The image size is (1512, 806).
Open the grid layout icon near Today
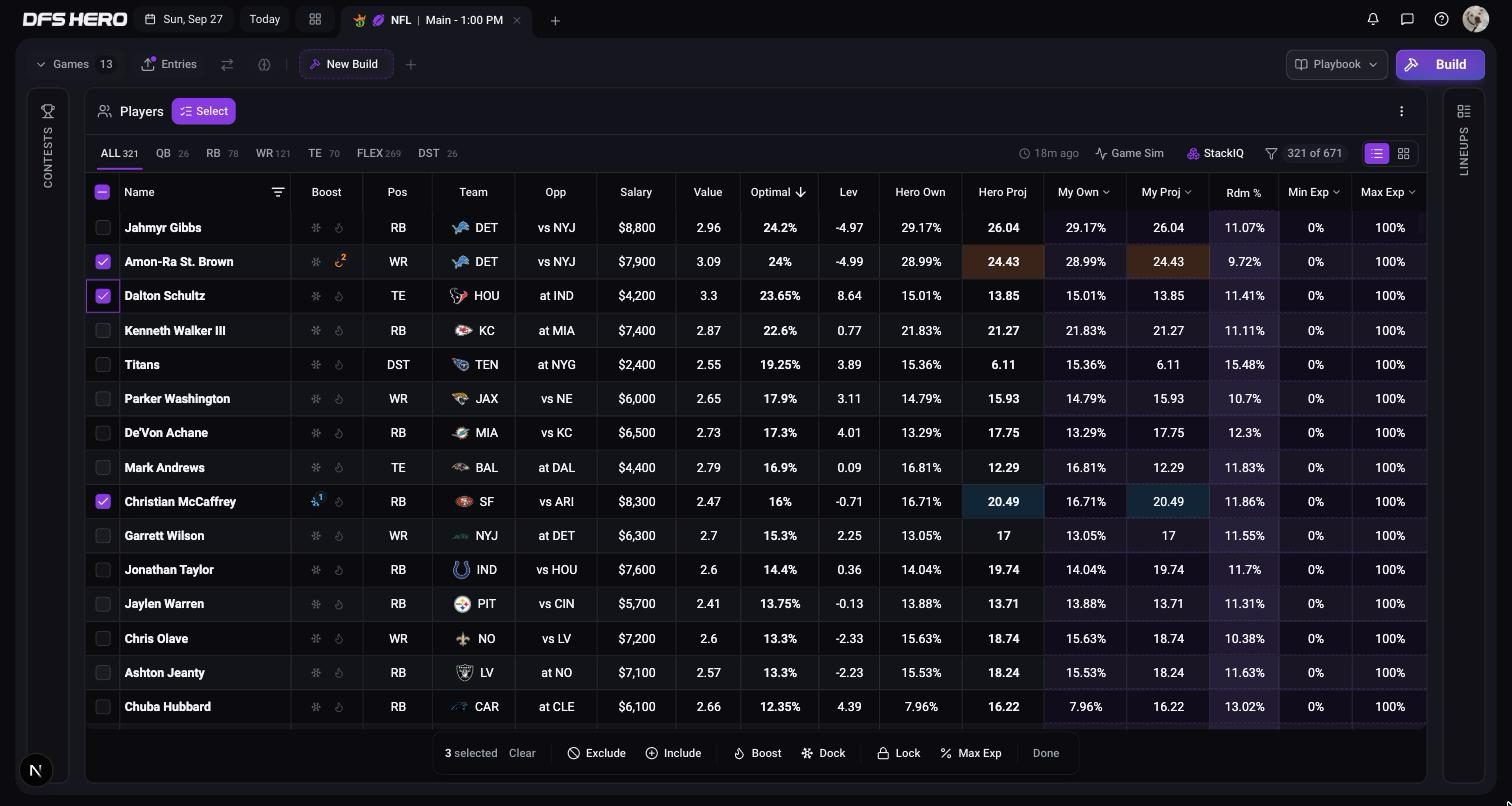coord(315,19)
